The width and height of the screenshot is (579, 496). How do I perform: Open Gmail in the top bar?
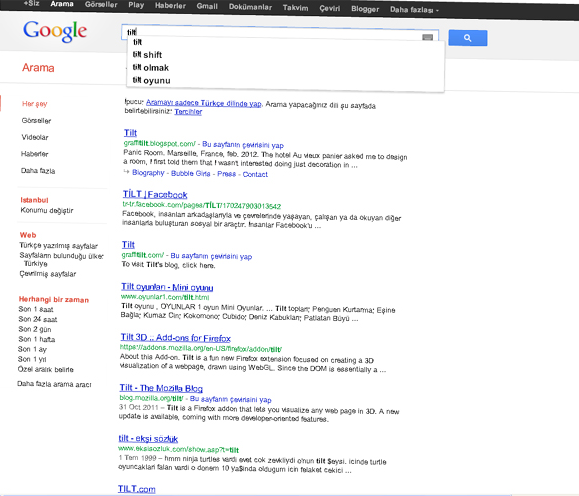[207, 6]
